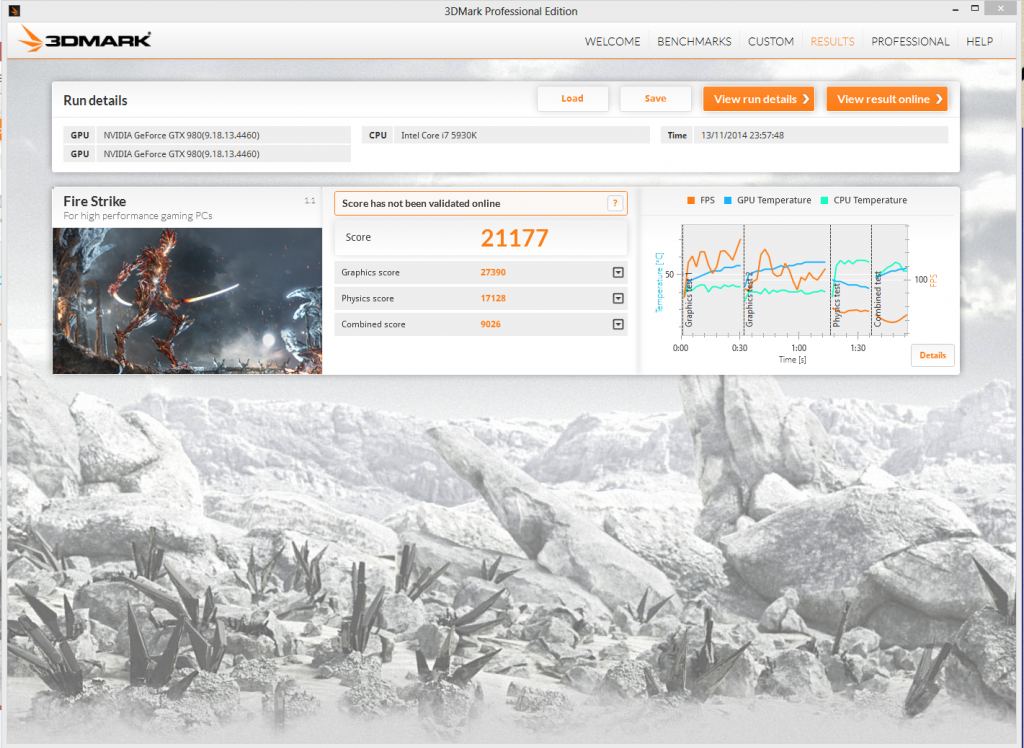Maximize the 3DMark window
This screenshot has width=1024, height=748.
click(974, 8)
